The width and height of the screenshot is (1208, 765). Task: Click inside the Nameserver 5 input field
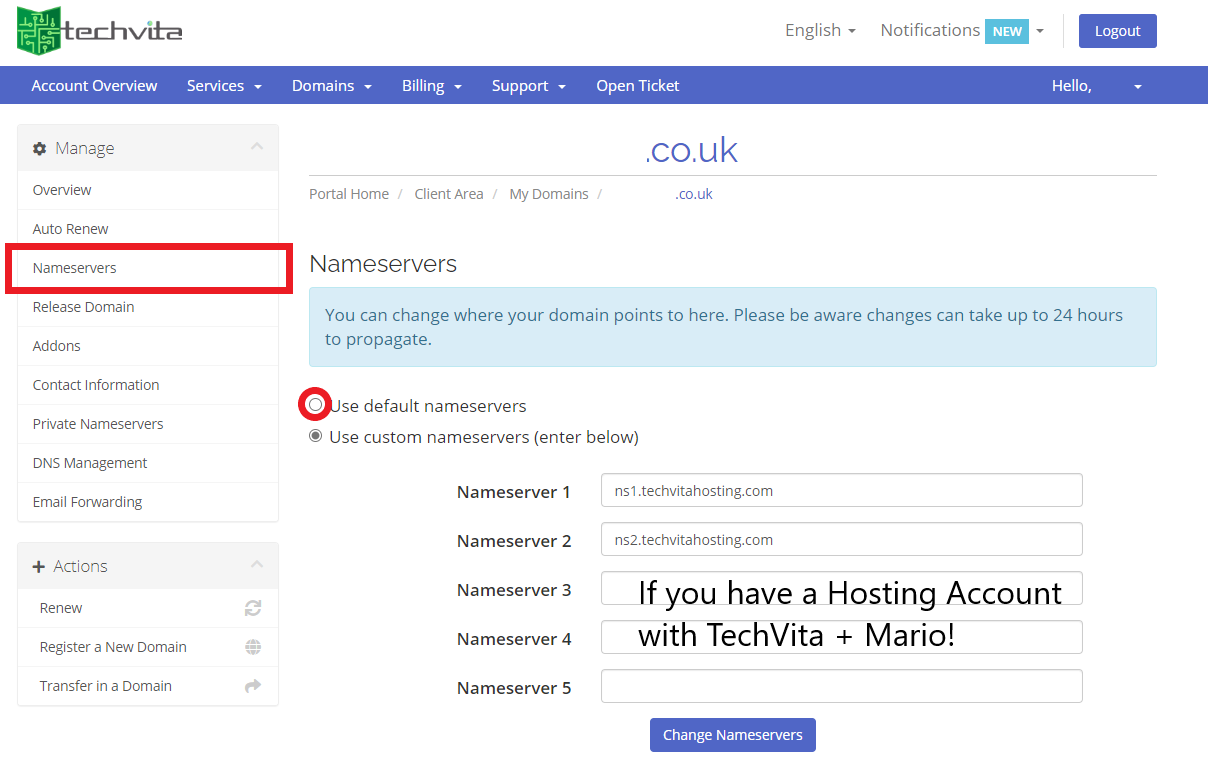[x=840, y=686]
